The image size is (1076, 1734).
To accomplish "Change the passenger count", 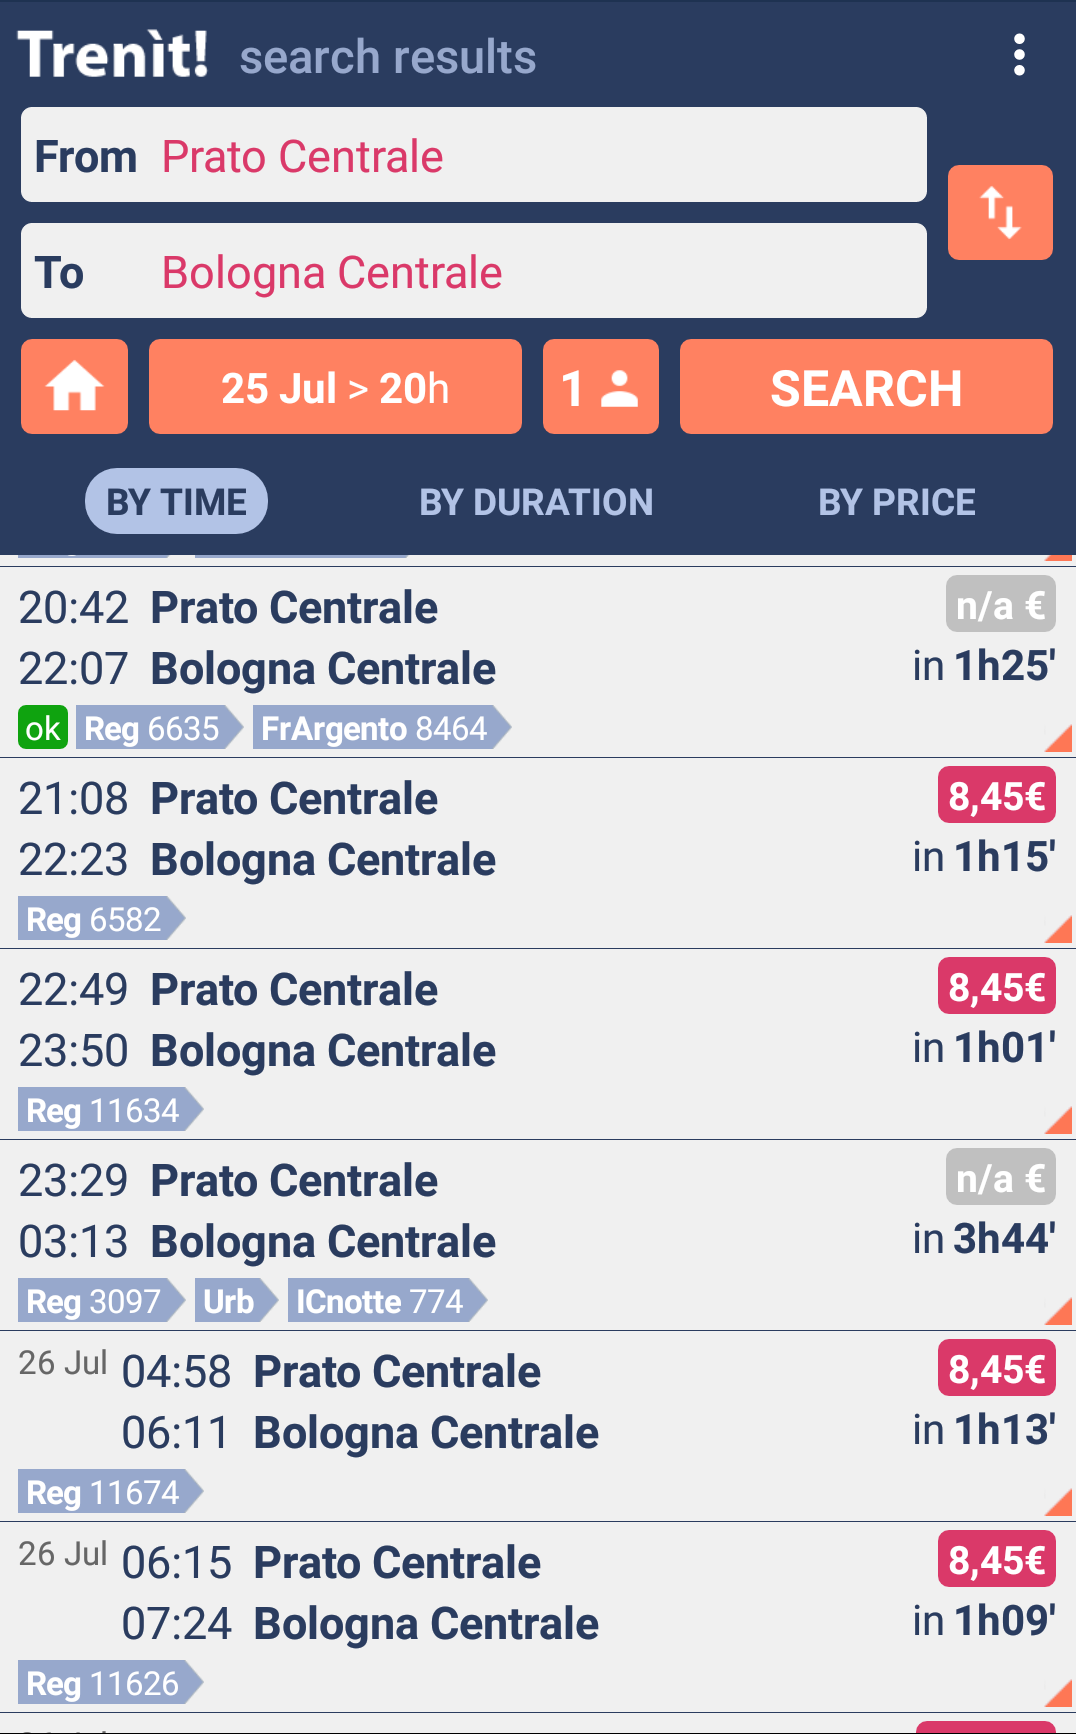I will [600, 387].
